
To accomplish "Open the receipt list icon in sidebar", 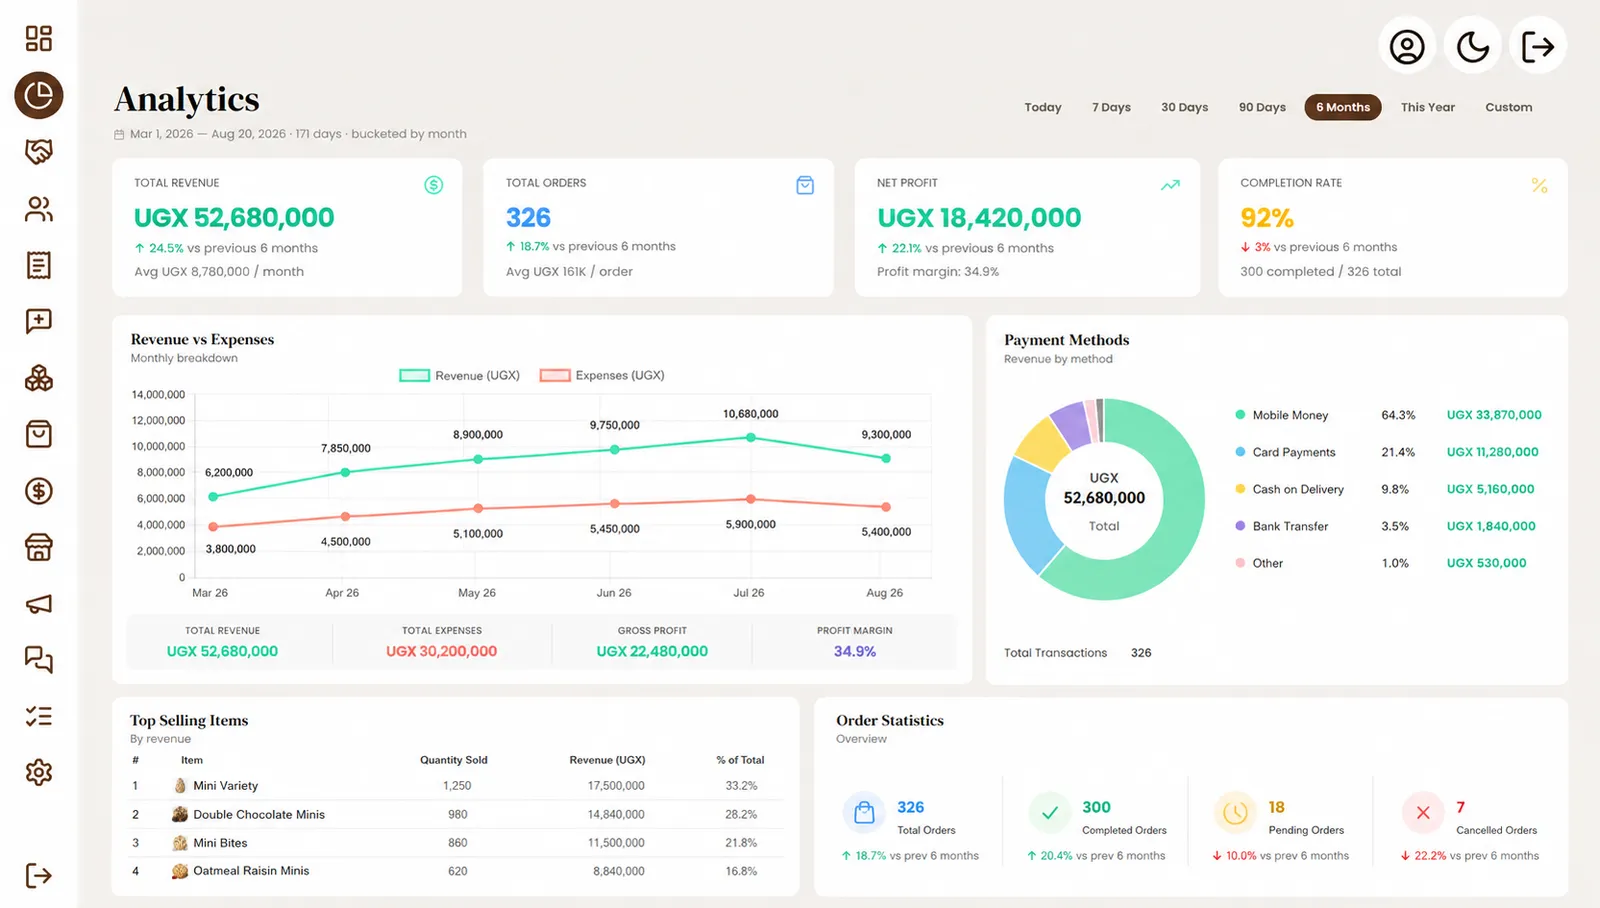I will (x=38, y=265).
